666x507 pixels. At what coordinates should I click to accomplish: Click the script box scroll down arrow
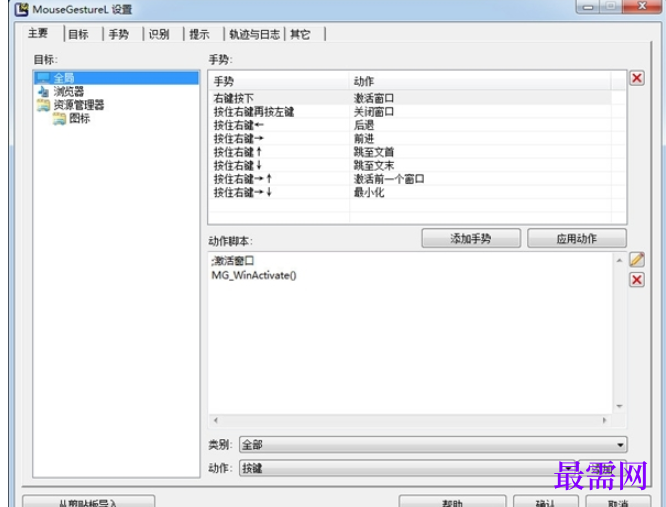pos(619,406)
